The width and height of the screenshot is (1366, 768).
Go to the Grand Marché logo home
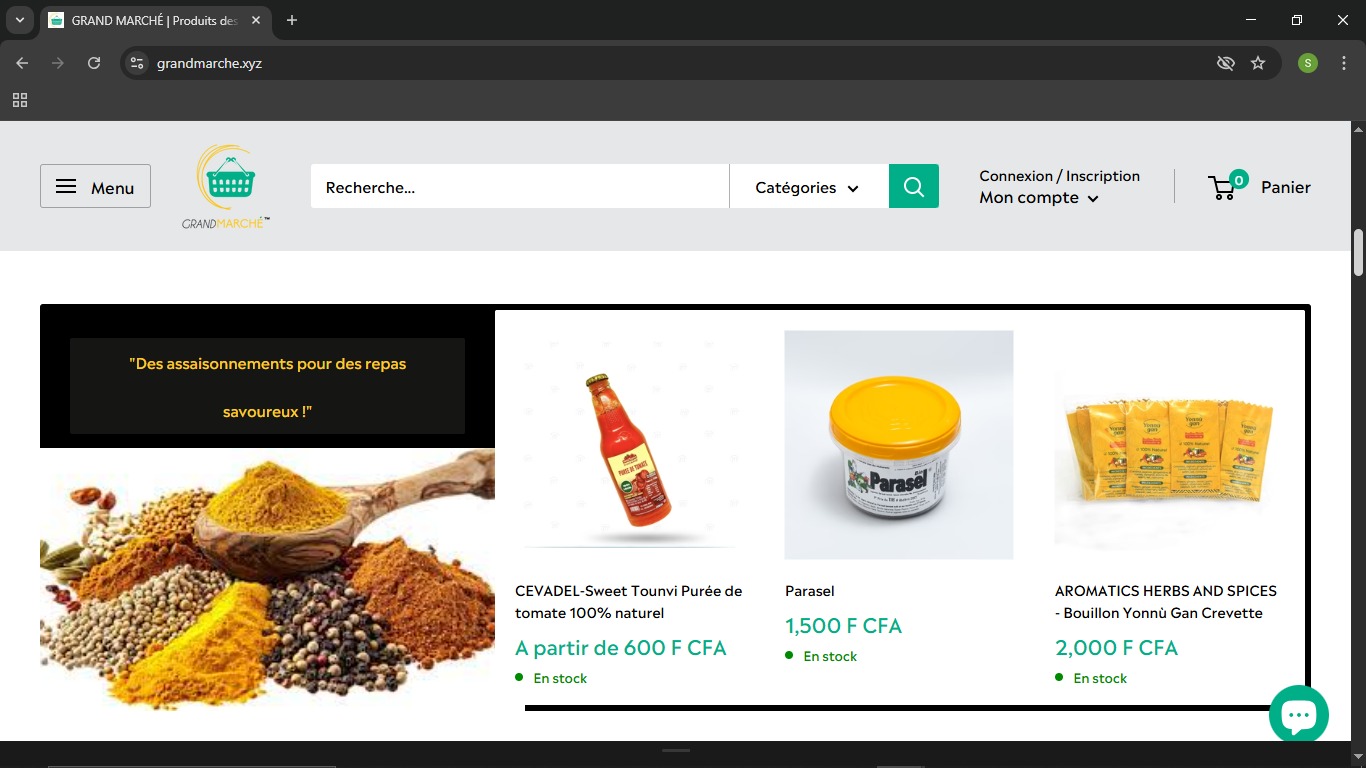coord(226,186)
